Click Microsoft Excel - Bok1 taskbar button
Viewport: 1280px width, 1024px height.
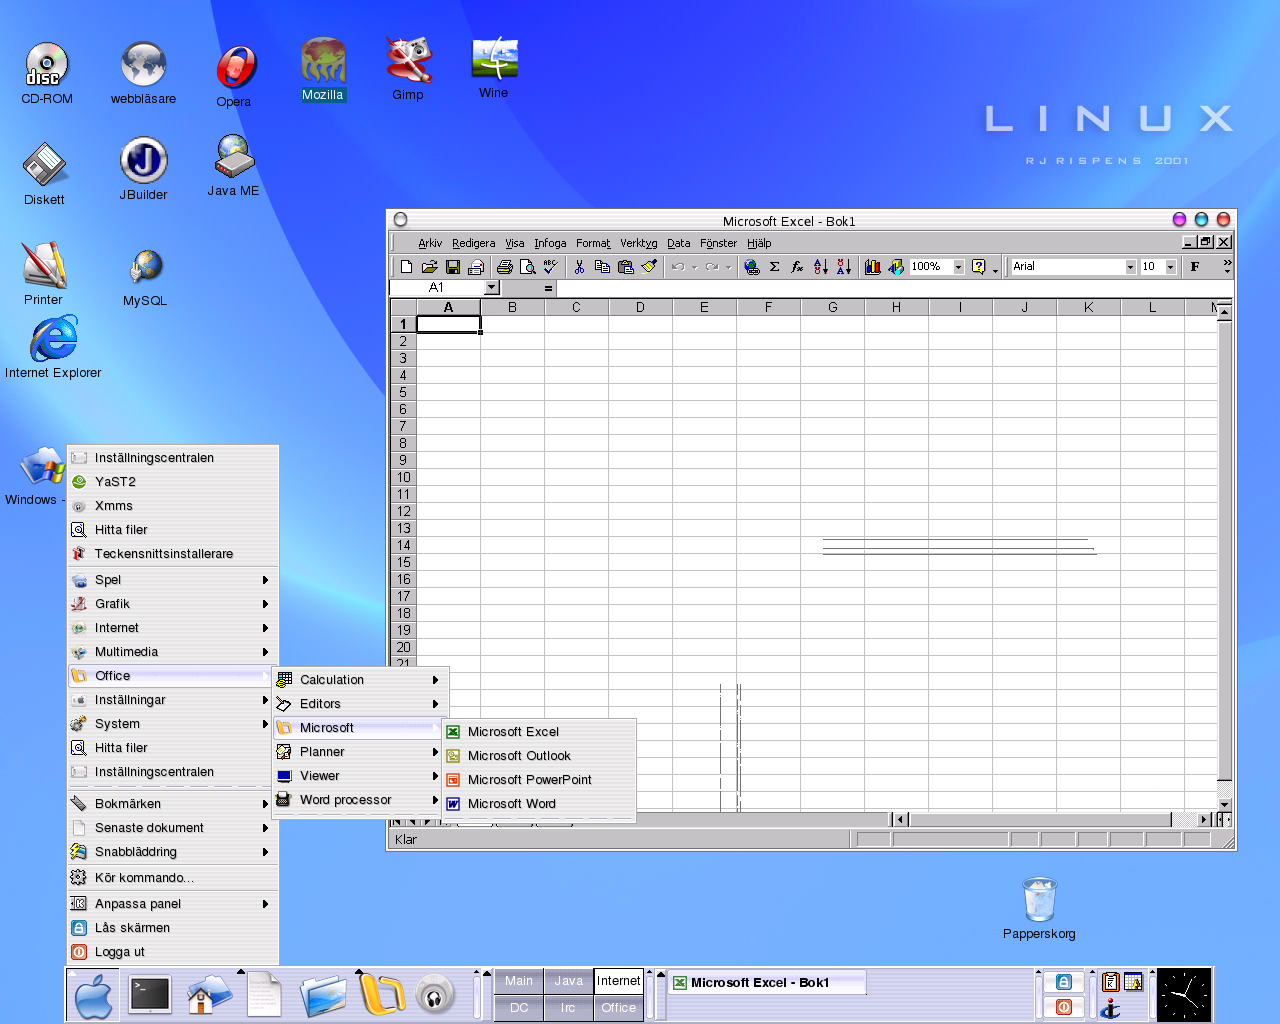767,983
